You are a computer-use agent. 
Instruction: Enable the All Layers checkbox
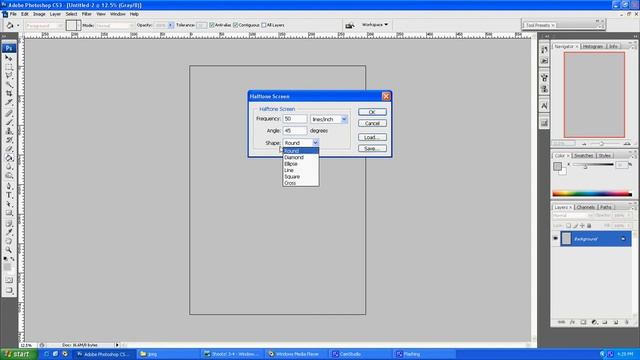[x=264, y=25]
